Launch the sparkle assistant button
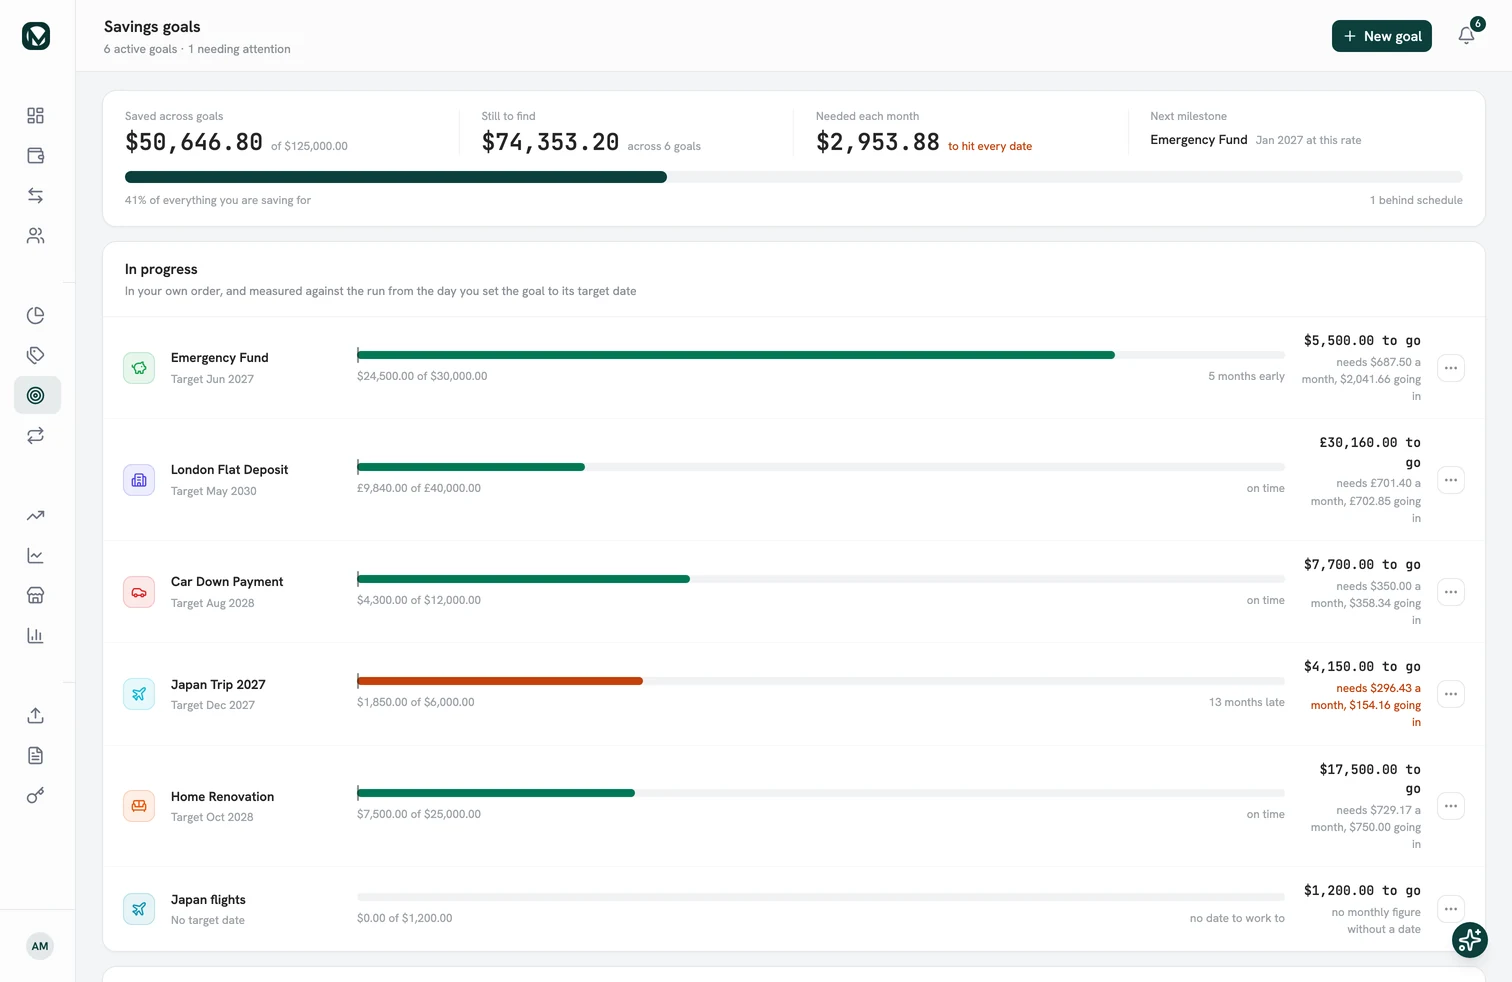The height and width of the screenshot is (982, 1512). (x=1470, y=940)
